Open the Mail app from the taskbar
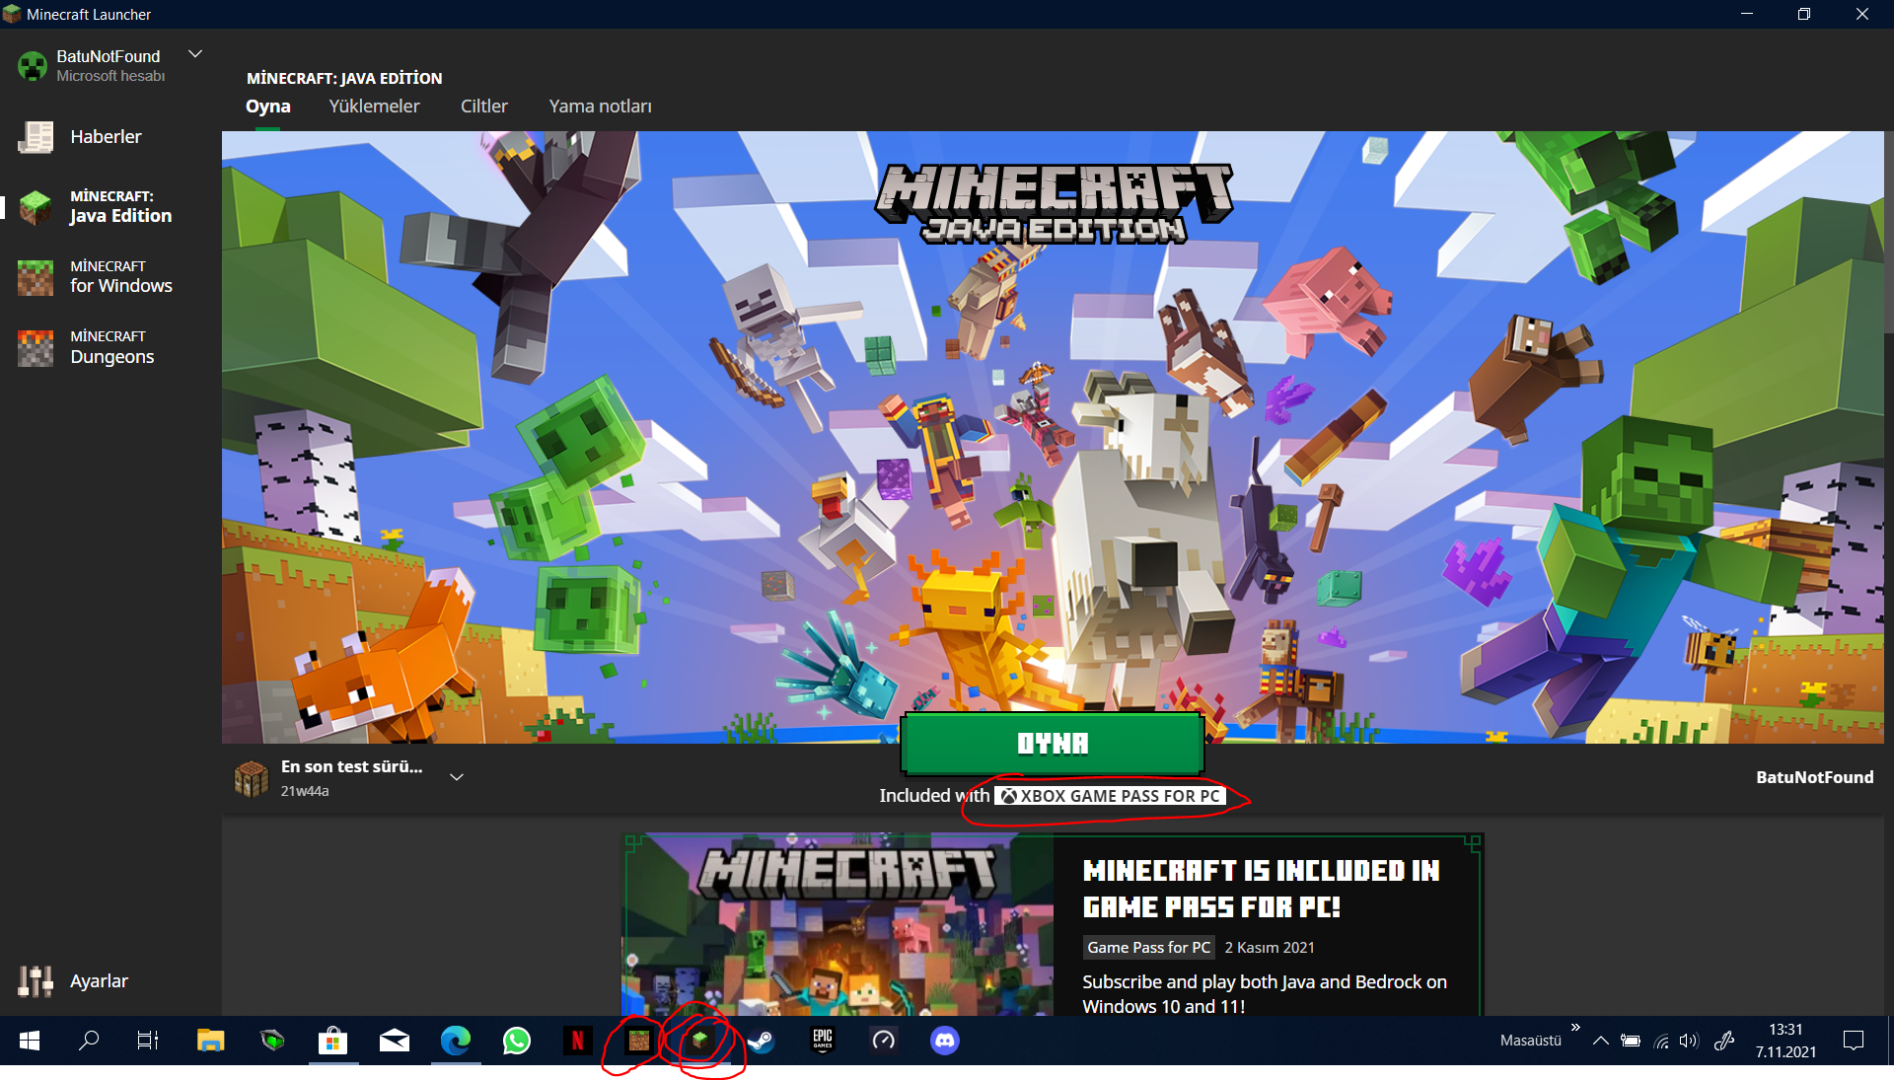The width and height of the screenshot is (1894, 1080). tap(394, 1041)
